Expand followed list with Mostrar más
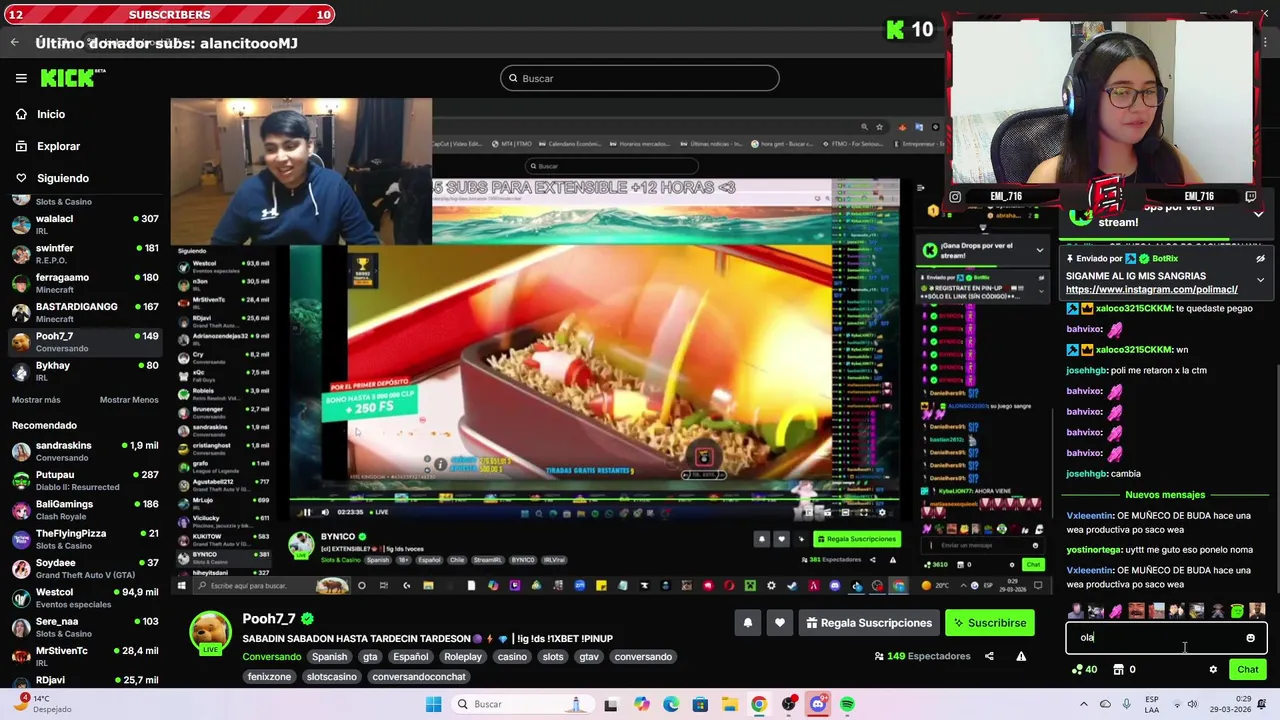Image resolution: width=1280 pixels, height=720 pixels. click(36, 400)
